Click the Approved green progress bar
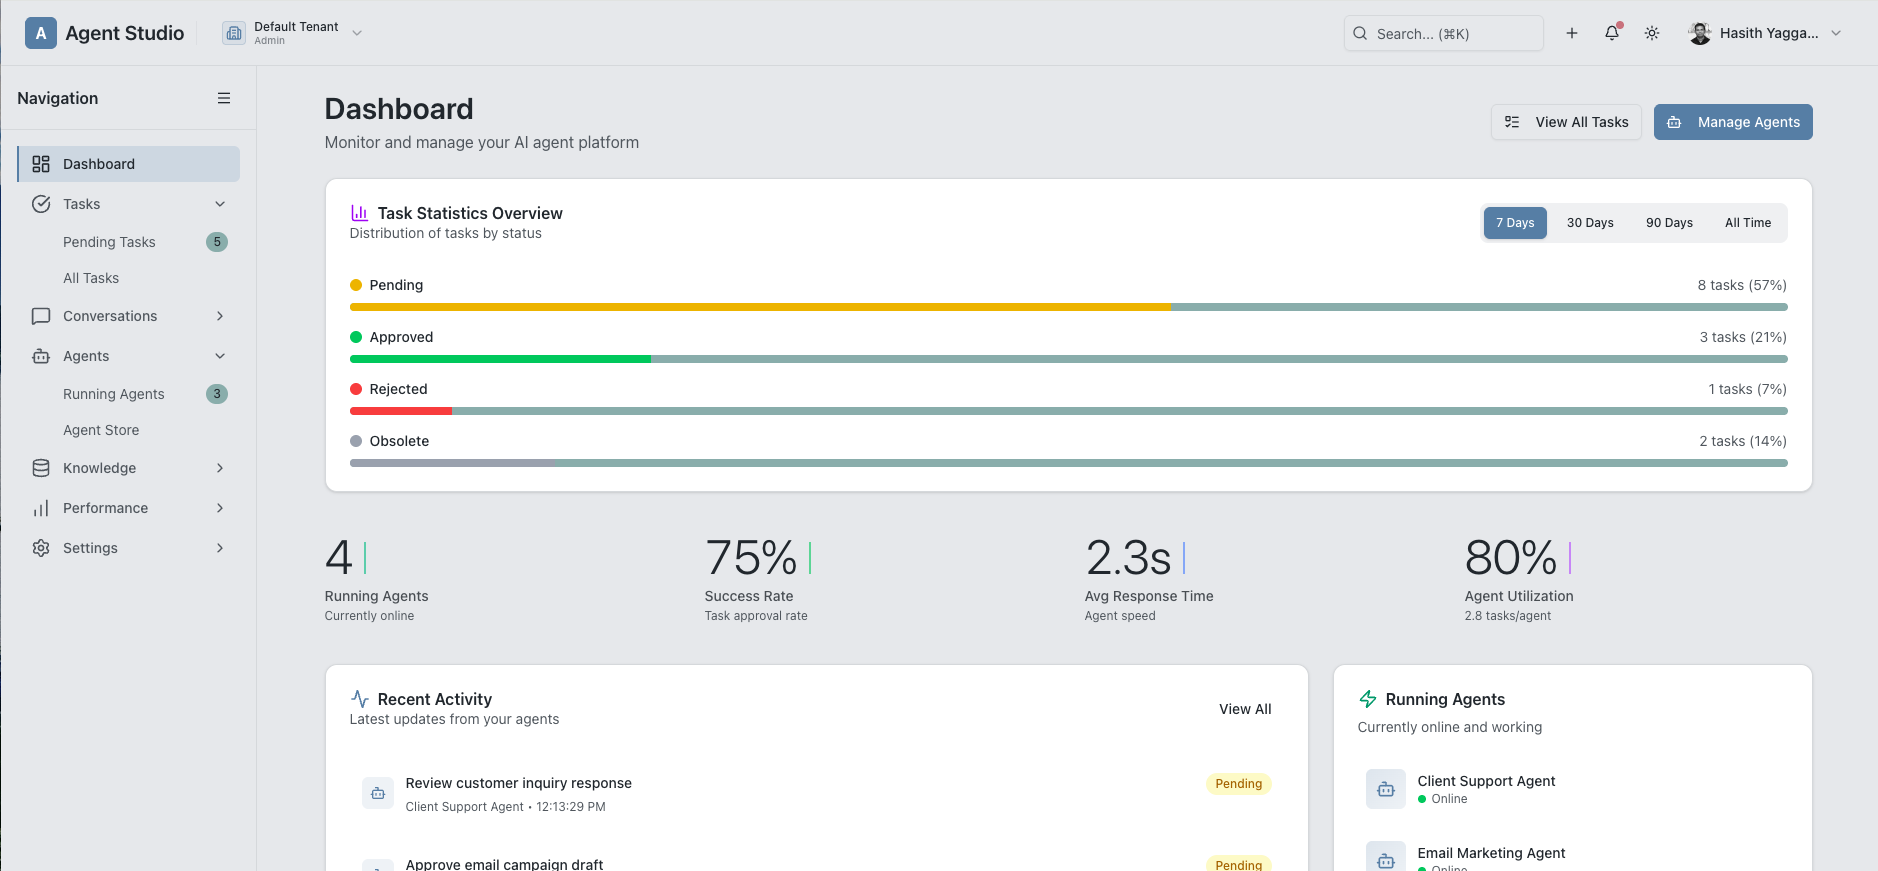 point(500,359)
